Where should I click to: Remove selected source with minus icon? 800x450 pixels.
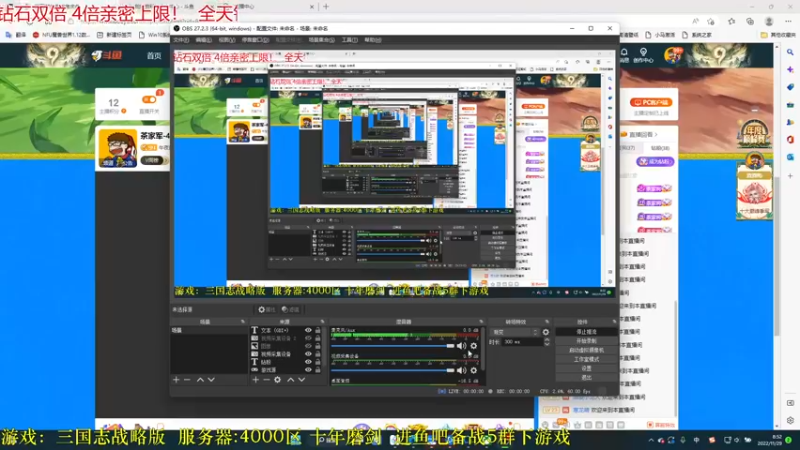(x=266, y=380)
